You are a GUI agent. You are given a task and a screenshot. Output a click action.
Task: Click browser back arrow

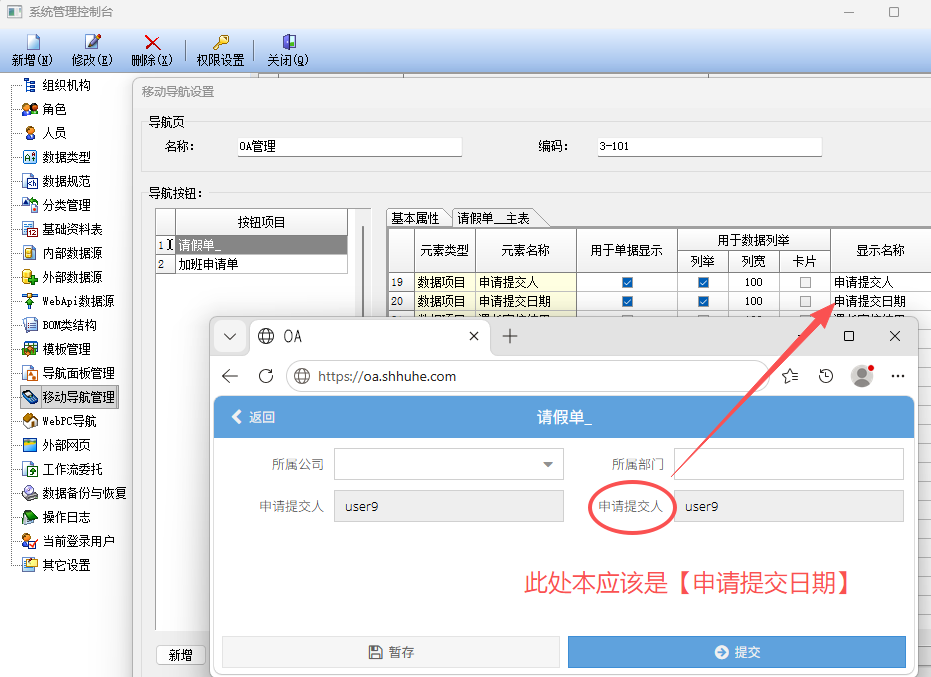tap(230, 376)
